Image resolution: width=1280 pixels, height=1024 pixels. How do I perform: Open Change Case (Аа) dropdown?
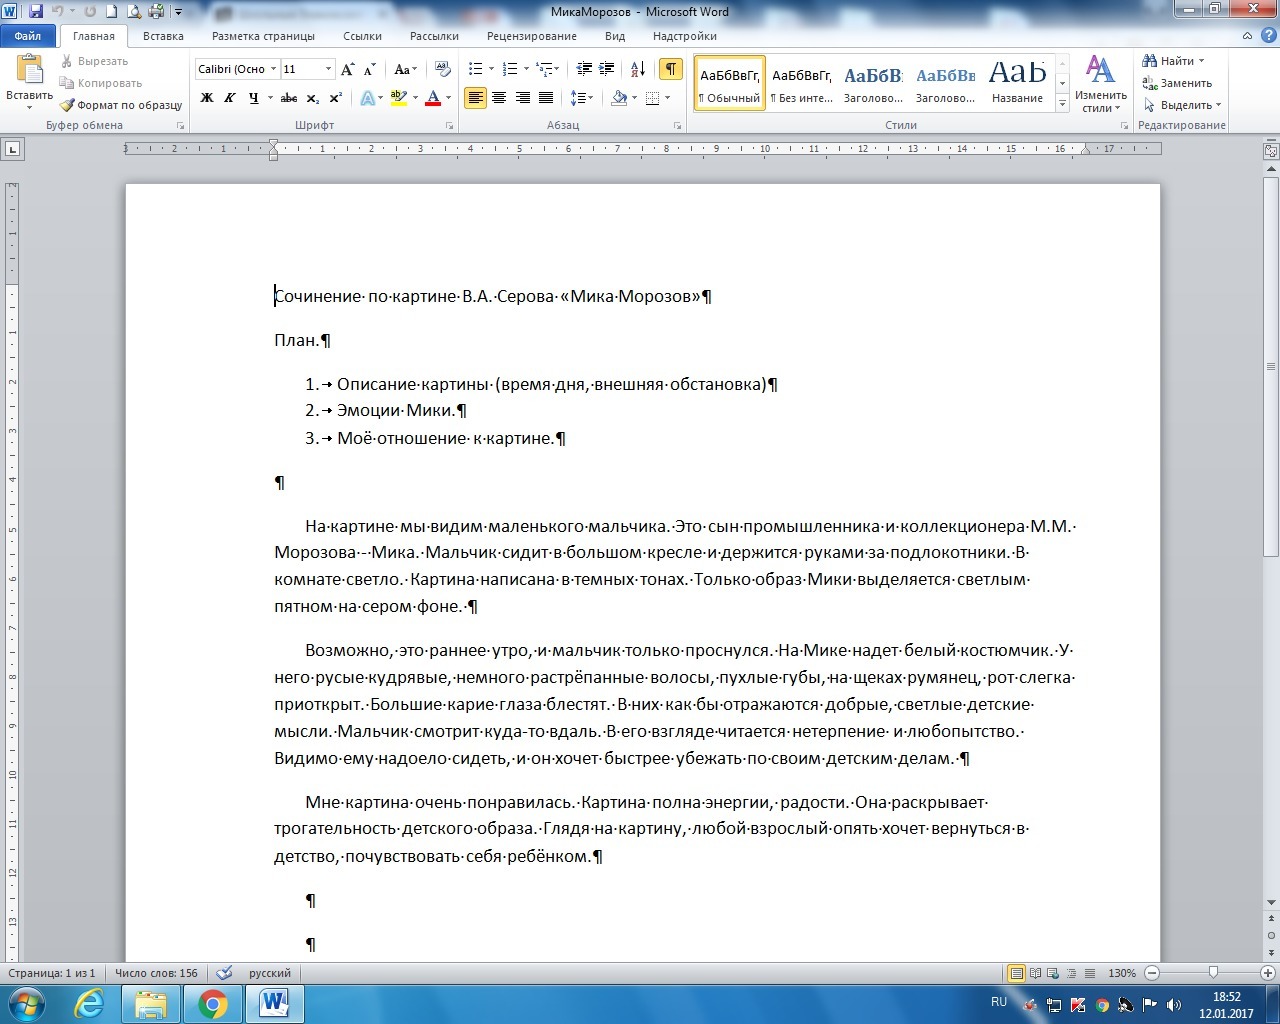[x=405, y=69]
